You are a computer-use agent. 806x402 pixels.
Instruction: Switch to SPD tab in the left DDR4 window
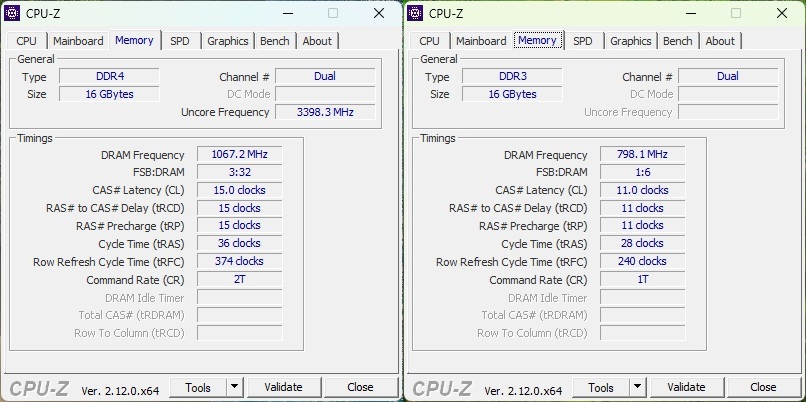tap(179, 41)
